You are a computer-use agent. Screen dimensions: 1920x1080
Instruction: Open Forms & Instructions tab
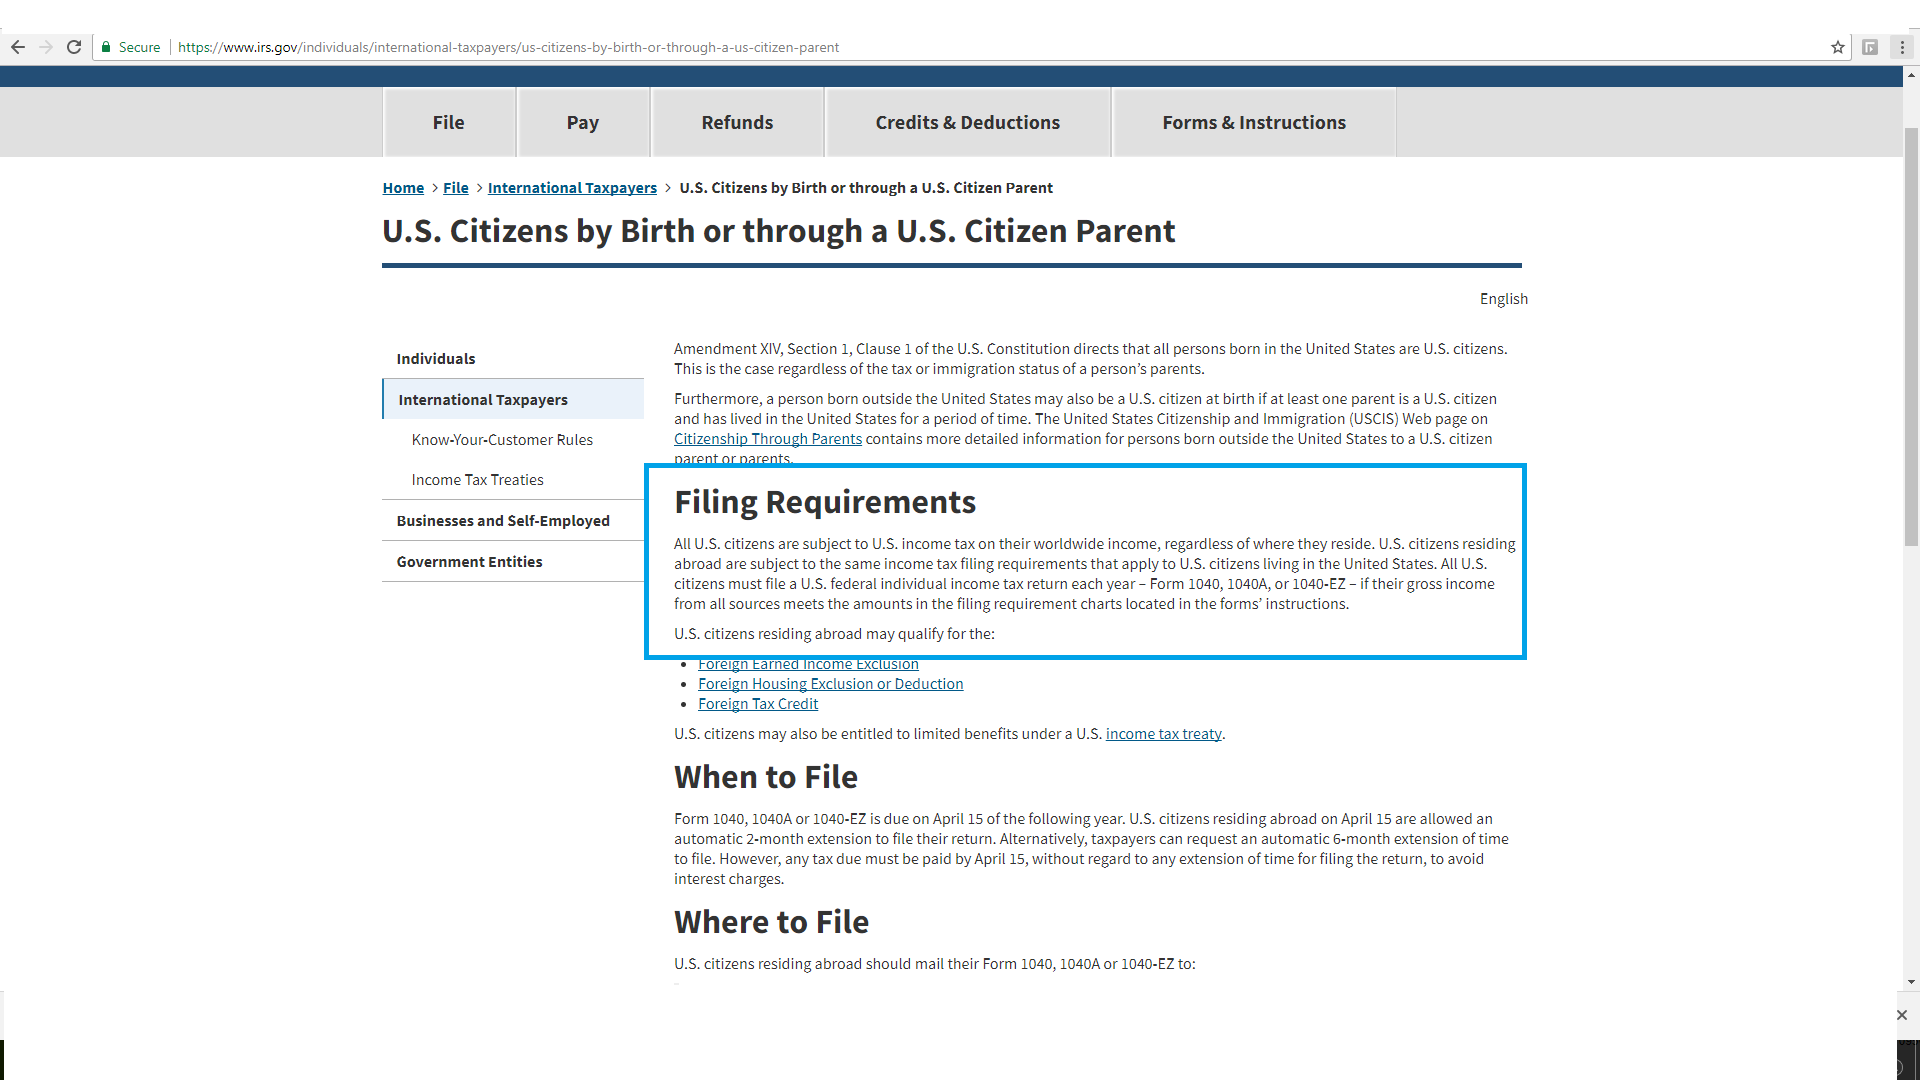point(1254,122)
